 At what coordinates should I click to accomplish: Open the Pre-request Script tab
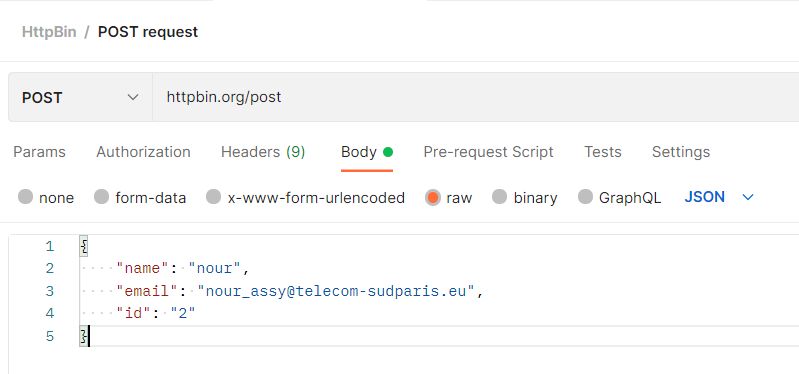click(488, 152)
